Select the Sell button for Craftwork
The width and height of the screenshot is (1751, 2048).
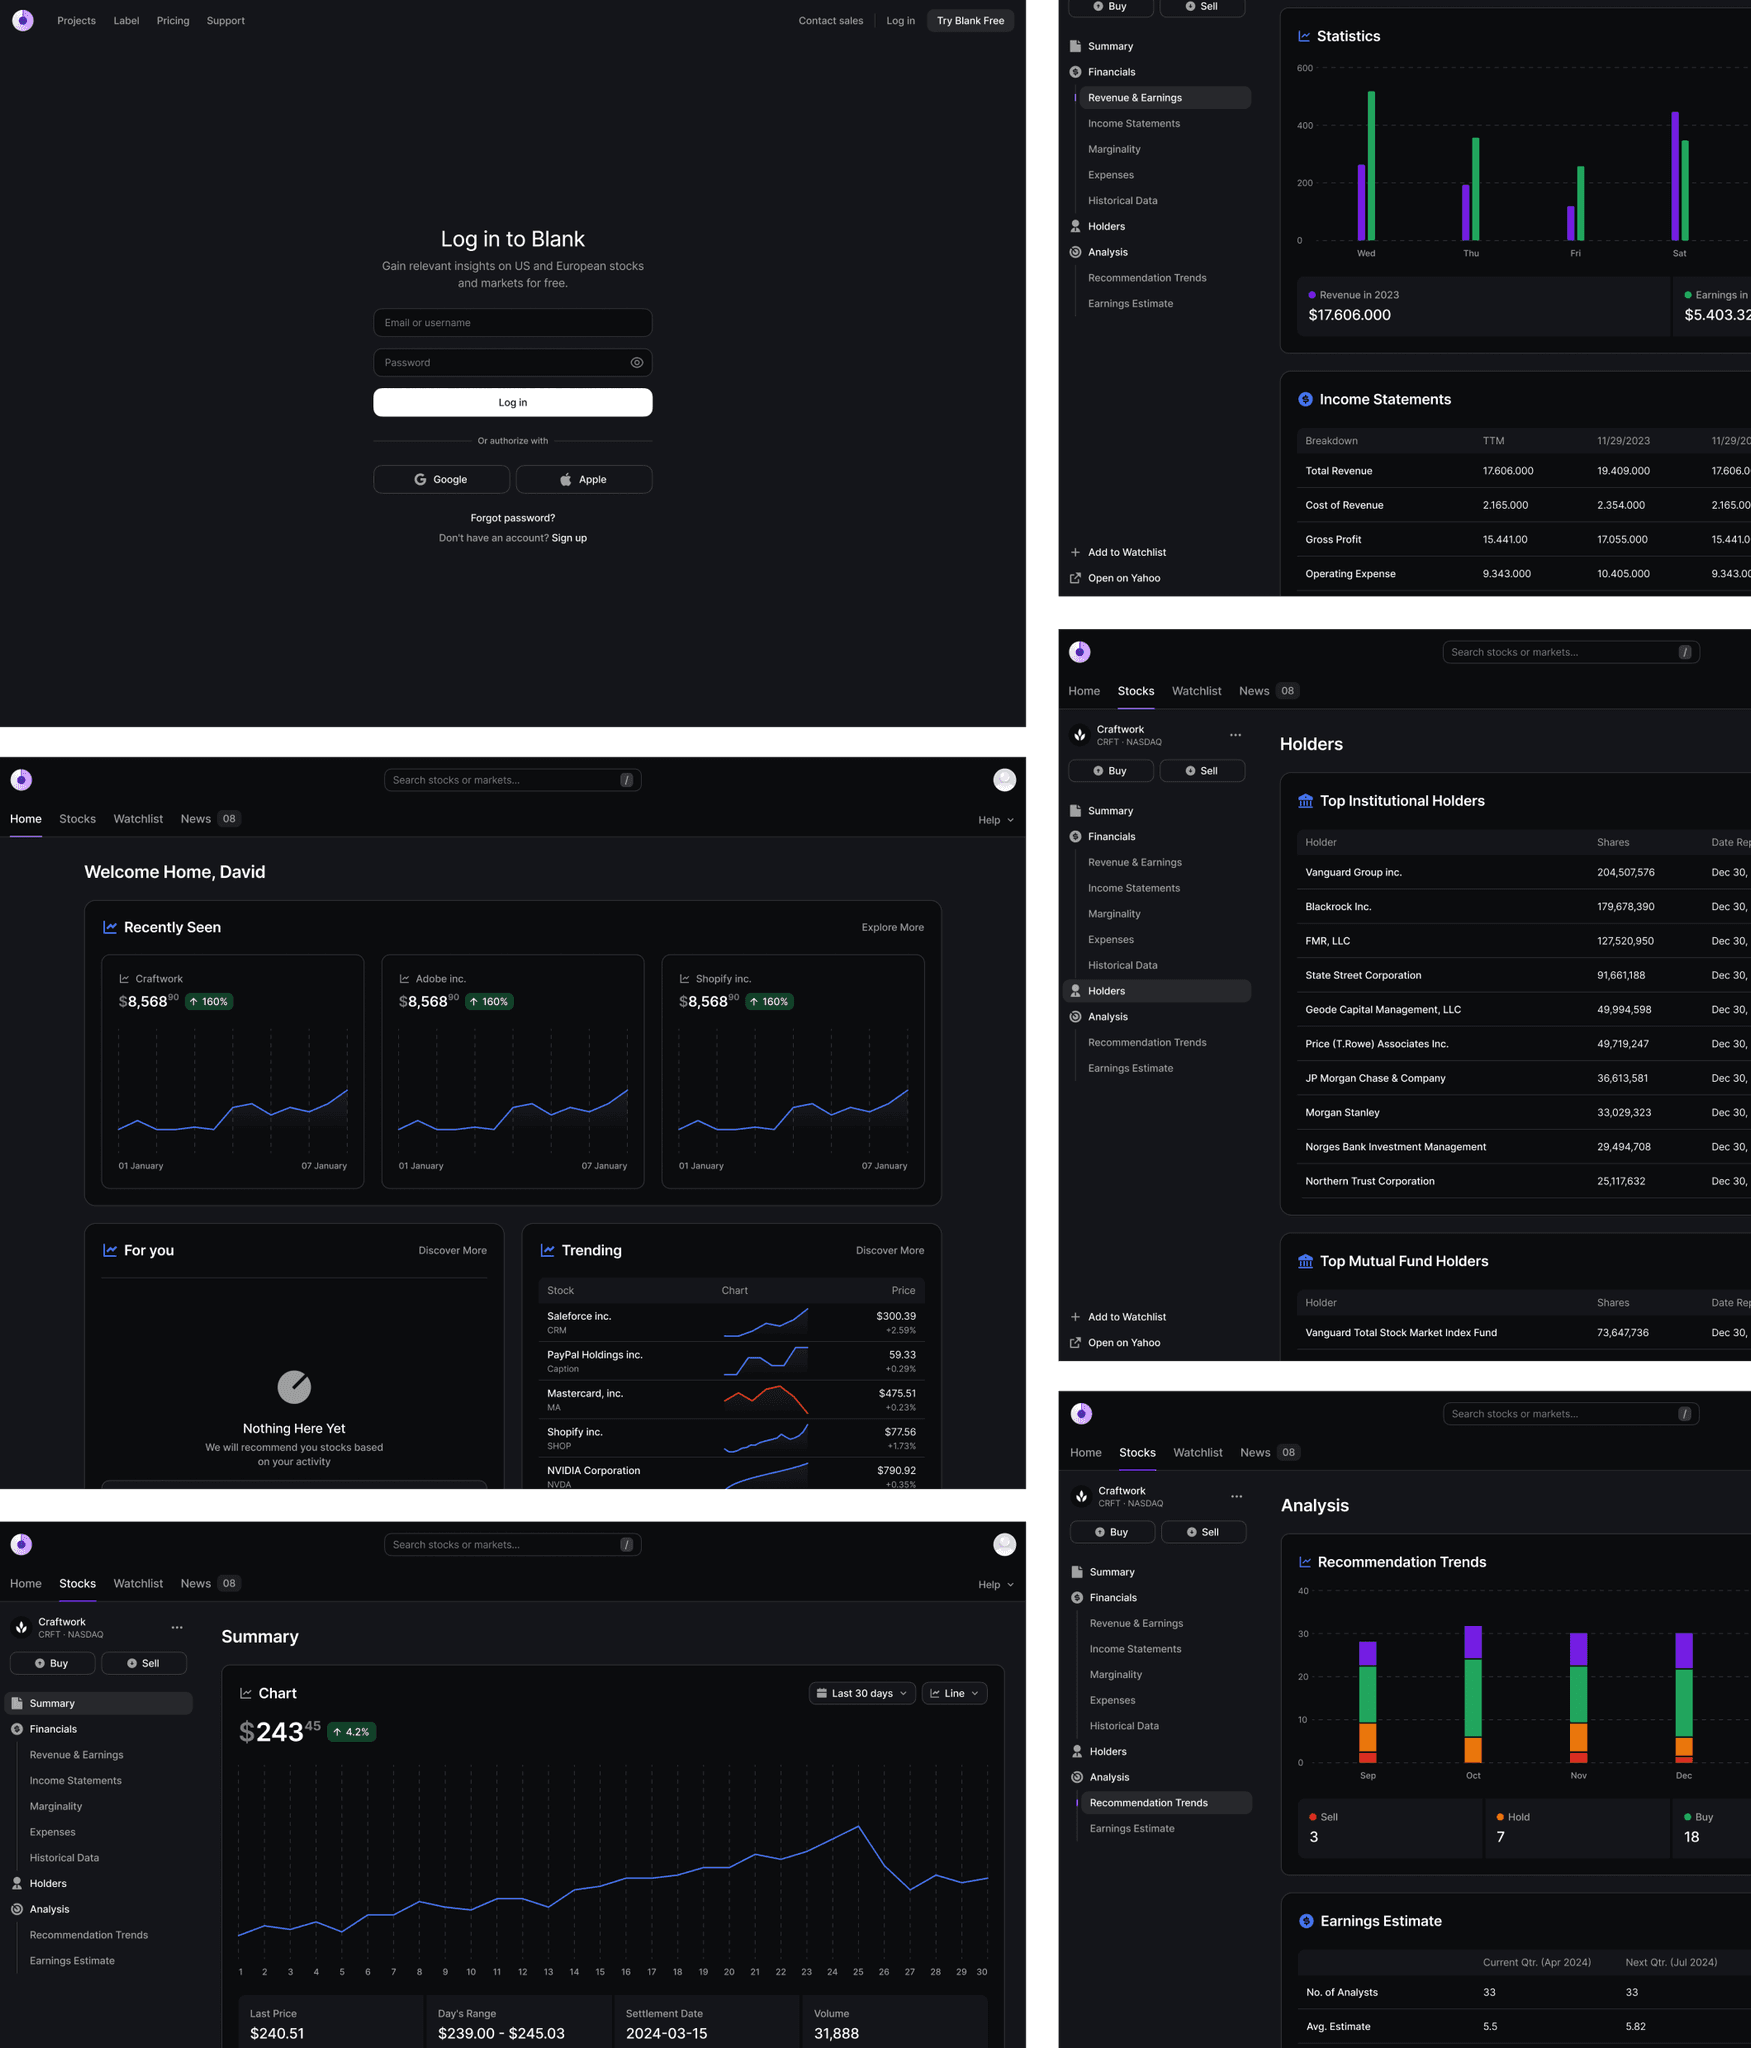click(144, 1662)
